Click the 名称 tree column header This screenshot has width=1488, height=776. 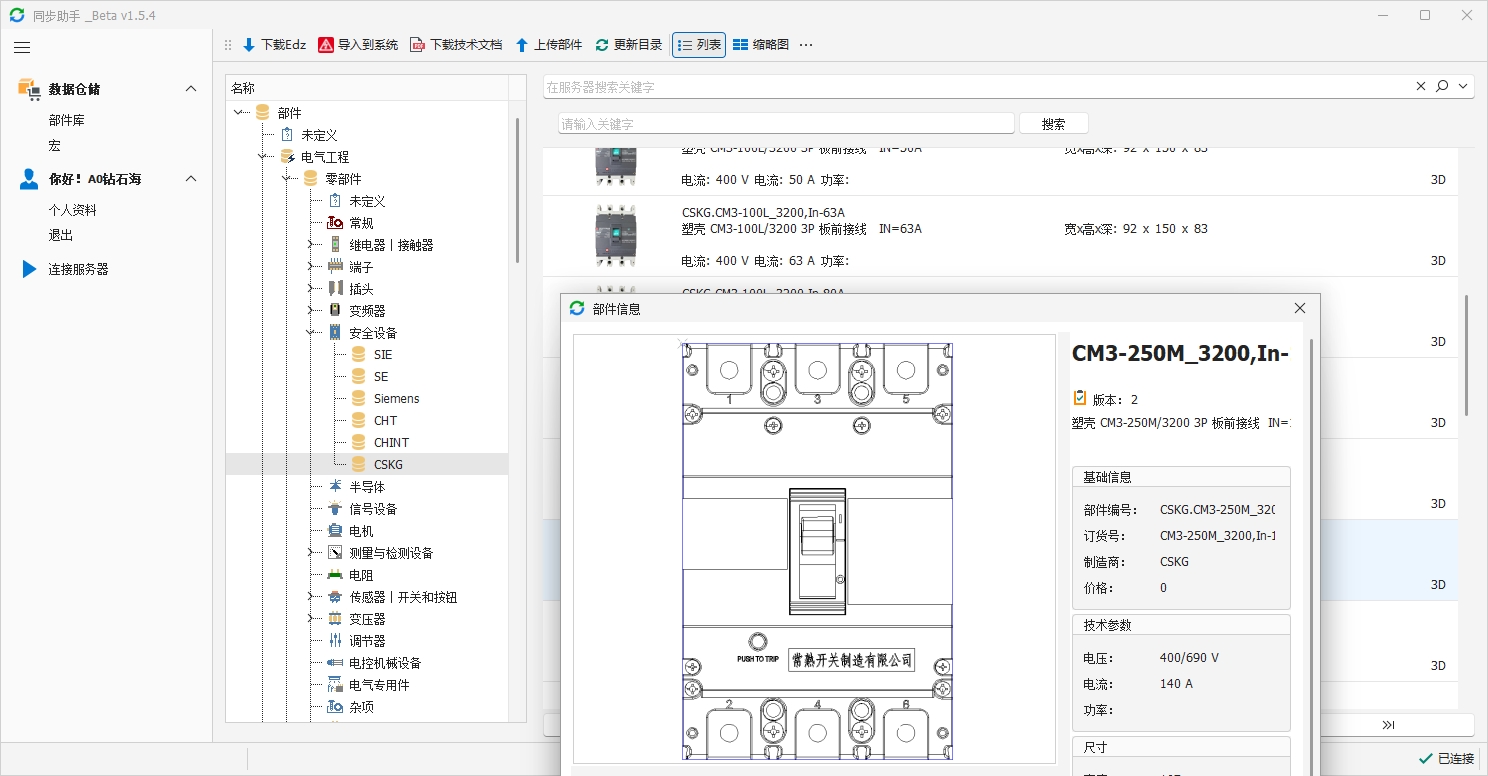(367, 88)
